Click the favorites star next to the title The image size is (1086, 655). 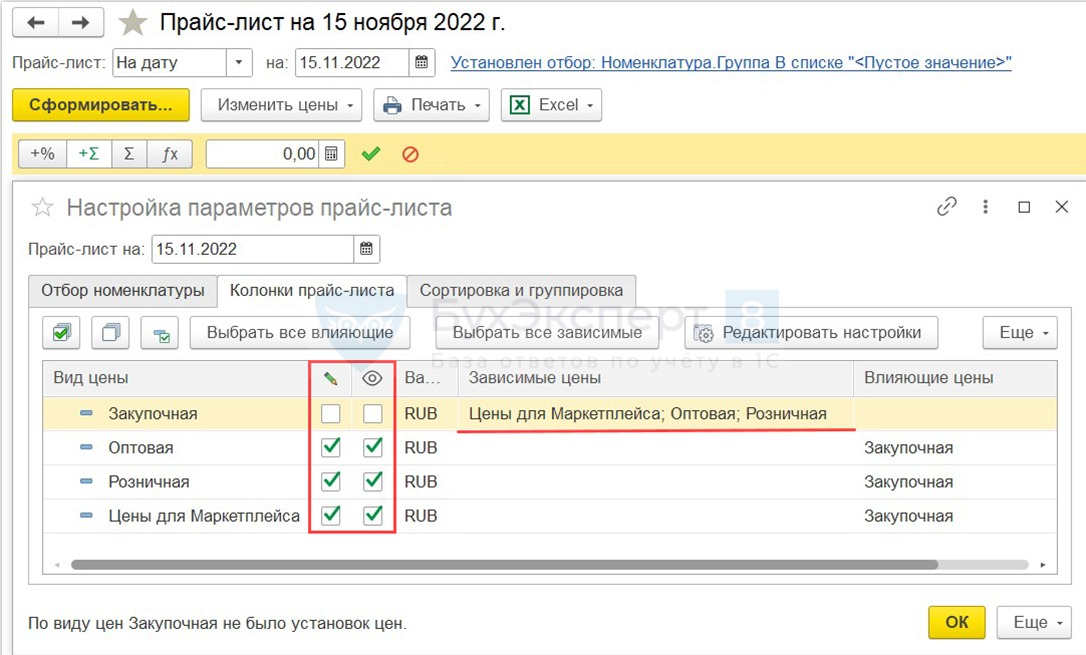(x=132, y=22)
